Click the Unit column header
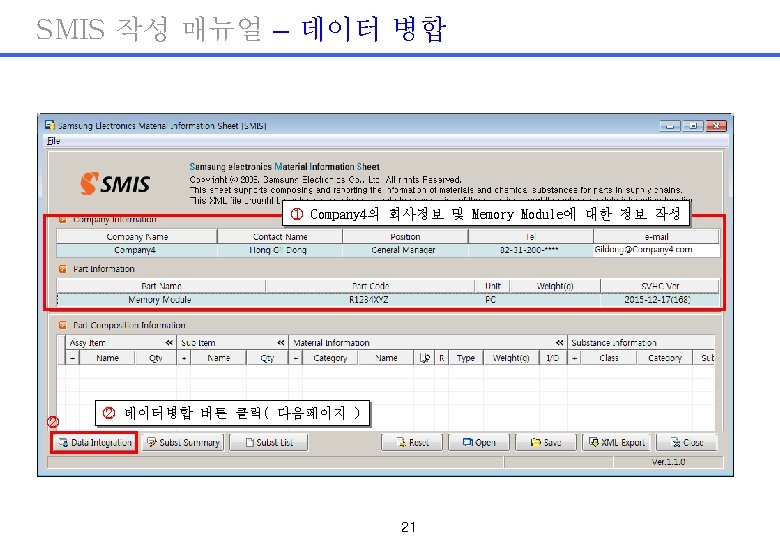 click(x=492, y=286)
